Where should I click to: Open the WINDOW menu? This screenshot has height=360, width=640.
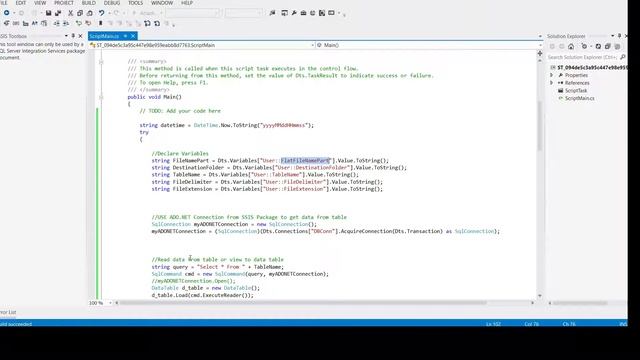click(x=162, y=3)
